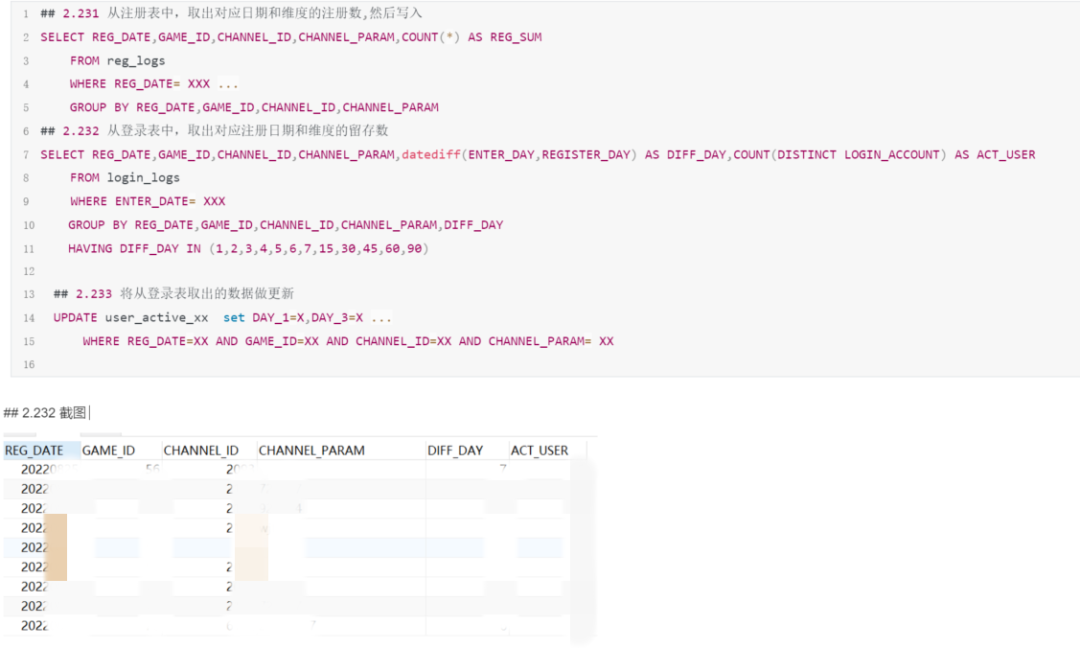
Task: Click the table name "user_active_xx" in the code
Action: pos(156,317)
